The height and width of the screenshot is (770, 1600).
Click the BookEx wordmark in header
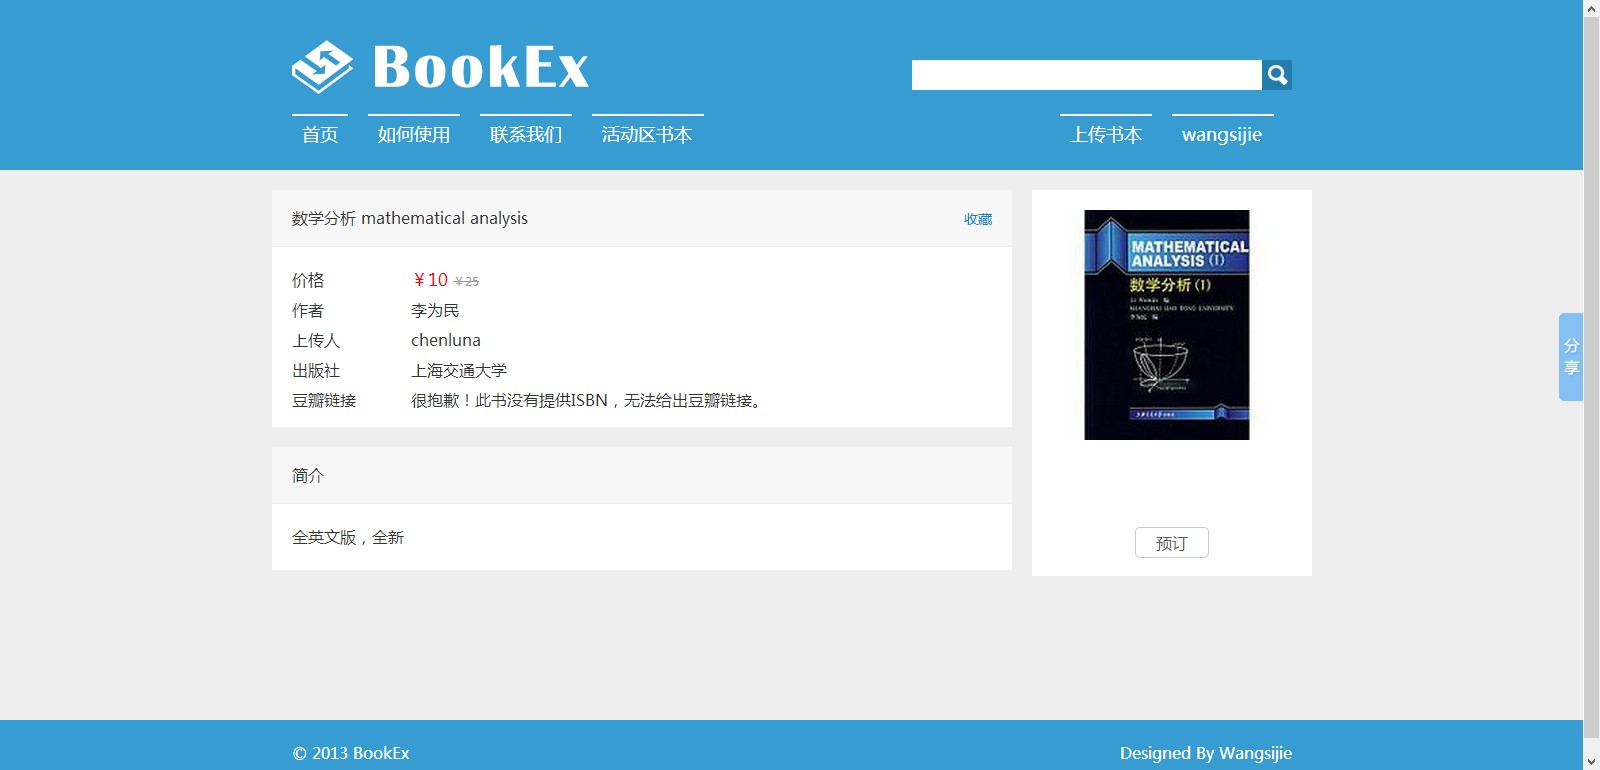(x=480, y=68)
